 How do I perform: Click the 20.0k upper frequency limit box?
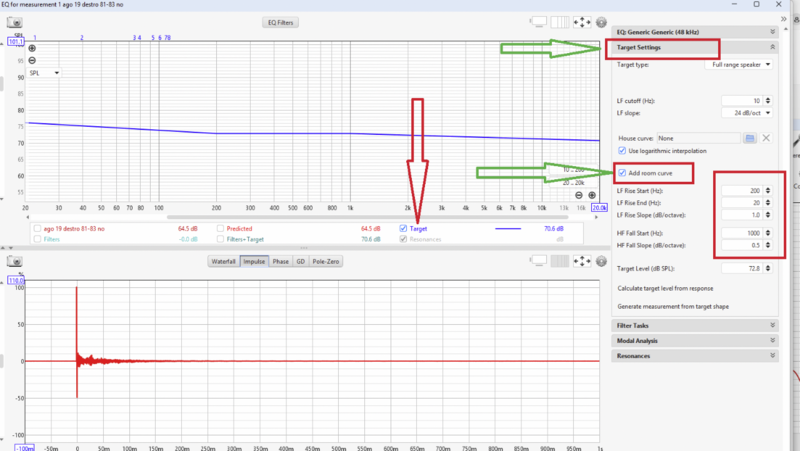pos(599,208)
